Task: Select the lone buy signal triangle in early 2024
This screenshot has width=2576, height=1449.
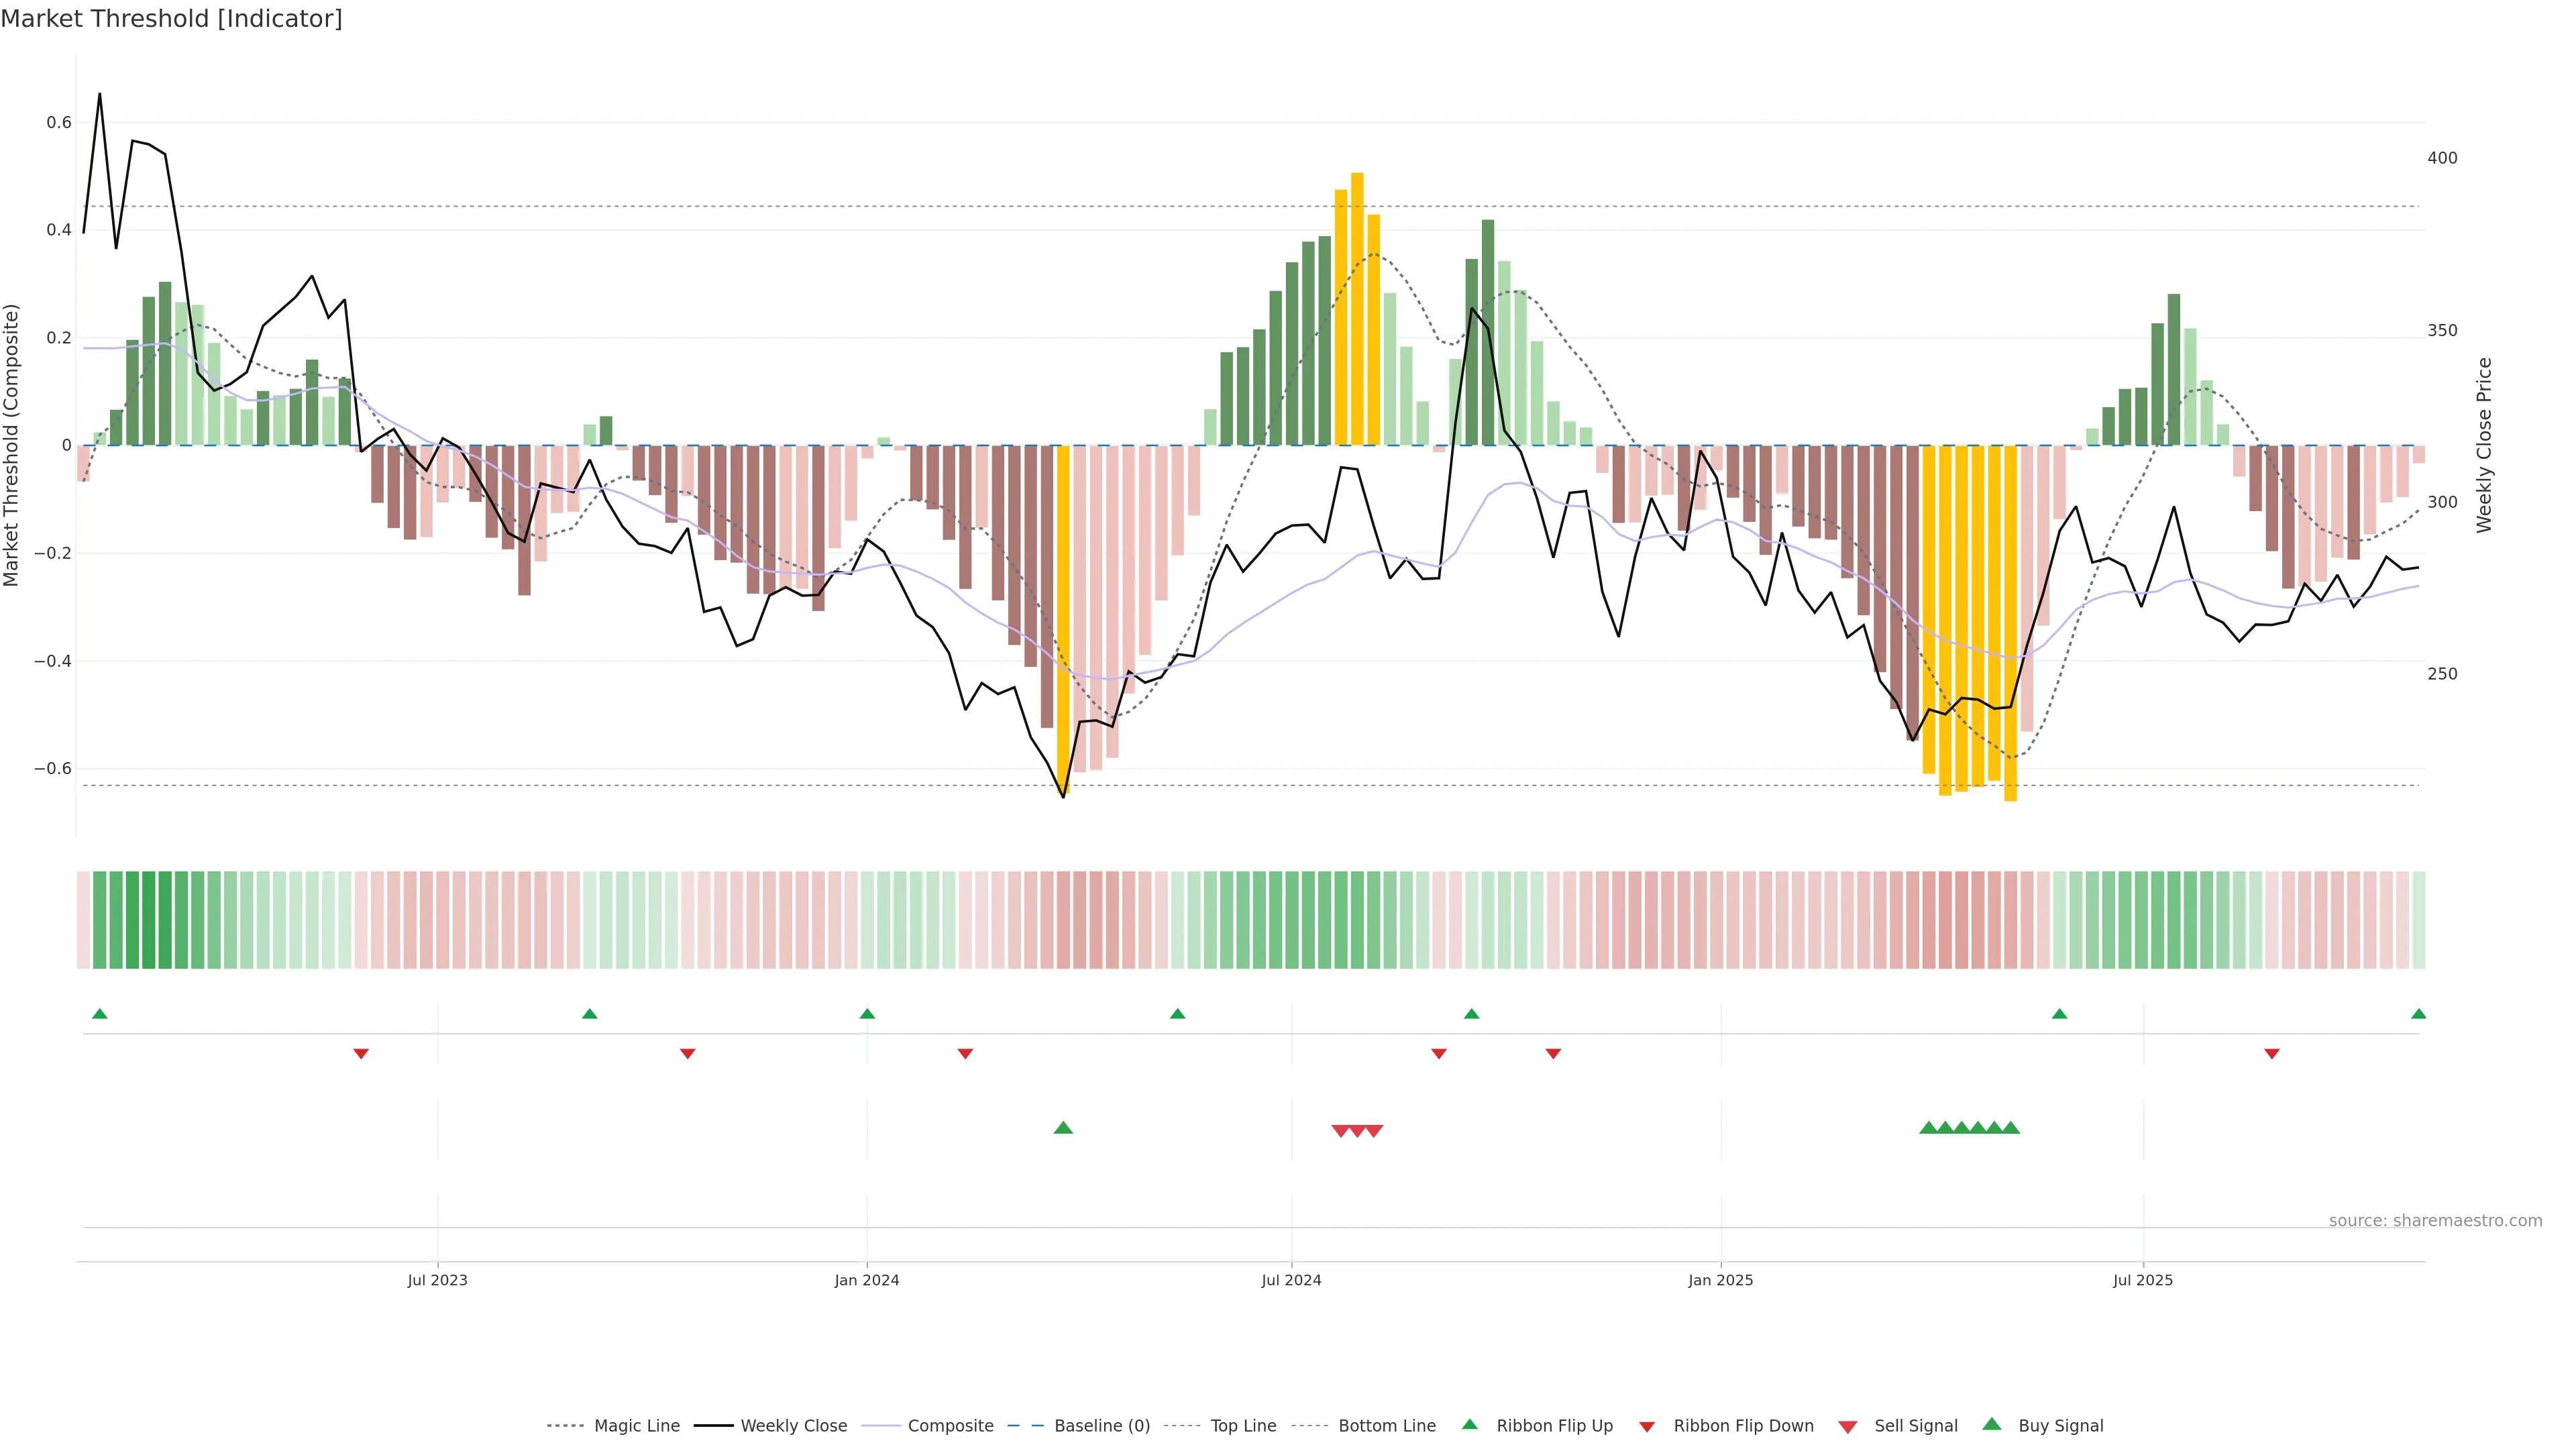Action: pyautogui.click(x=1063, y=1128)
